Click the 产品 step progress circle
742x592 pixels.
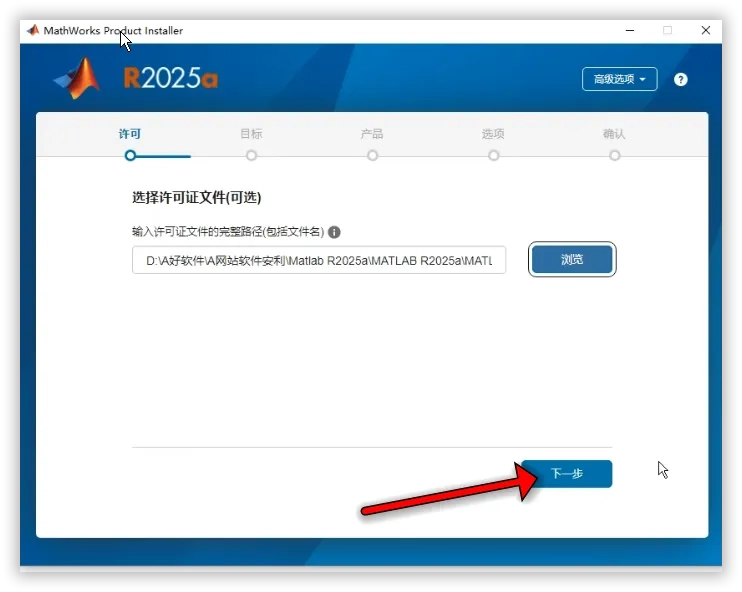point(372,155)
